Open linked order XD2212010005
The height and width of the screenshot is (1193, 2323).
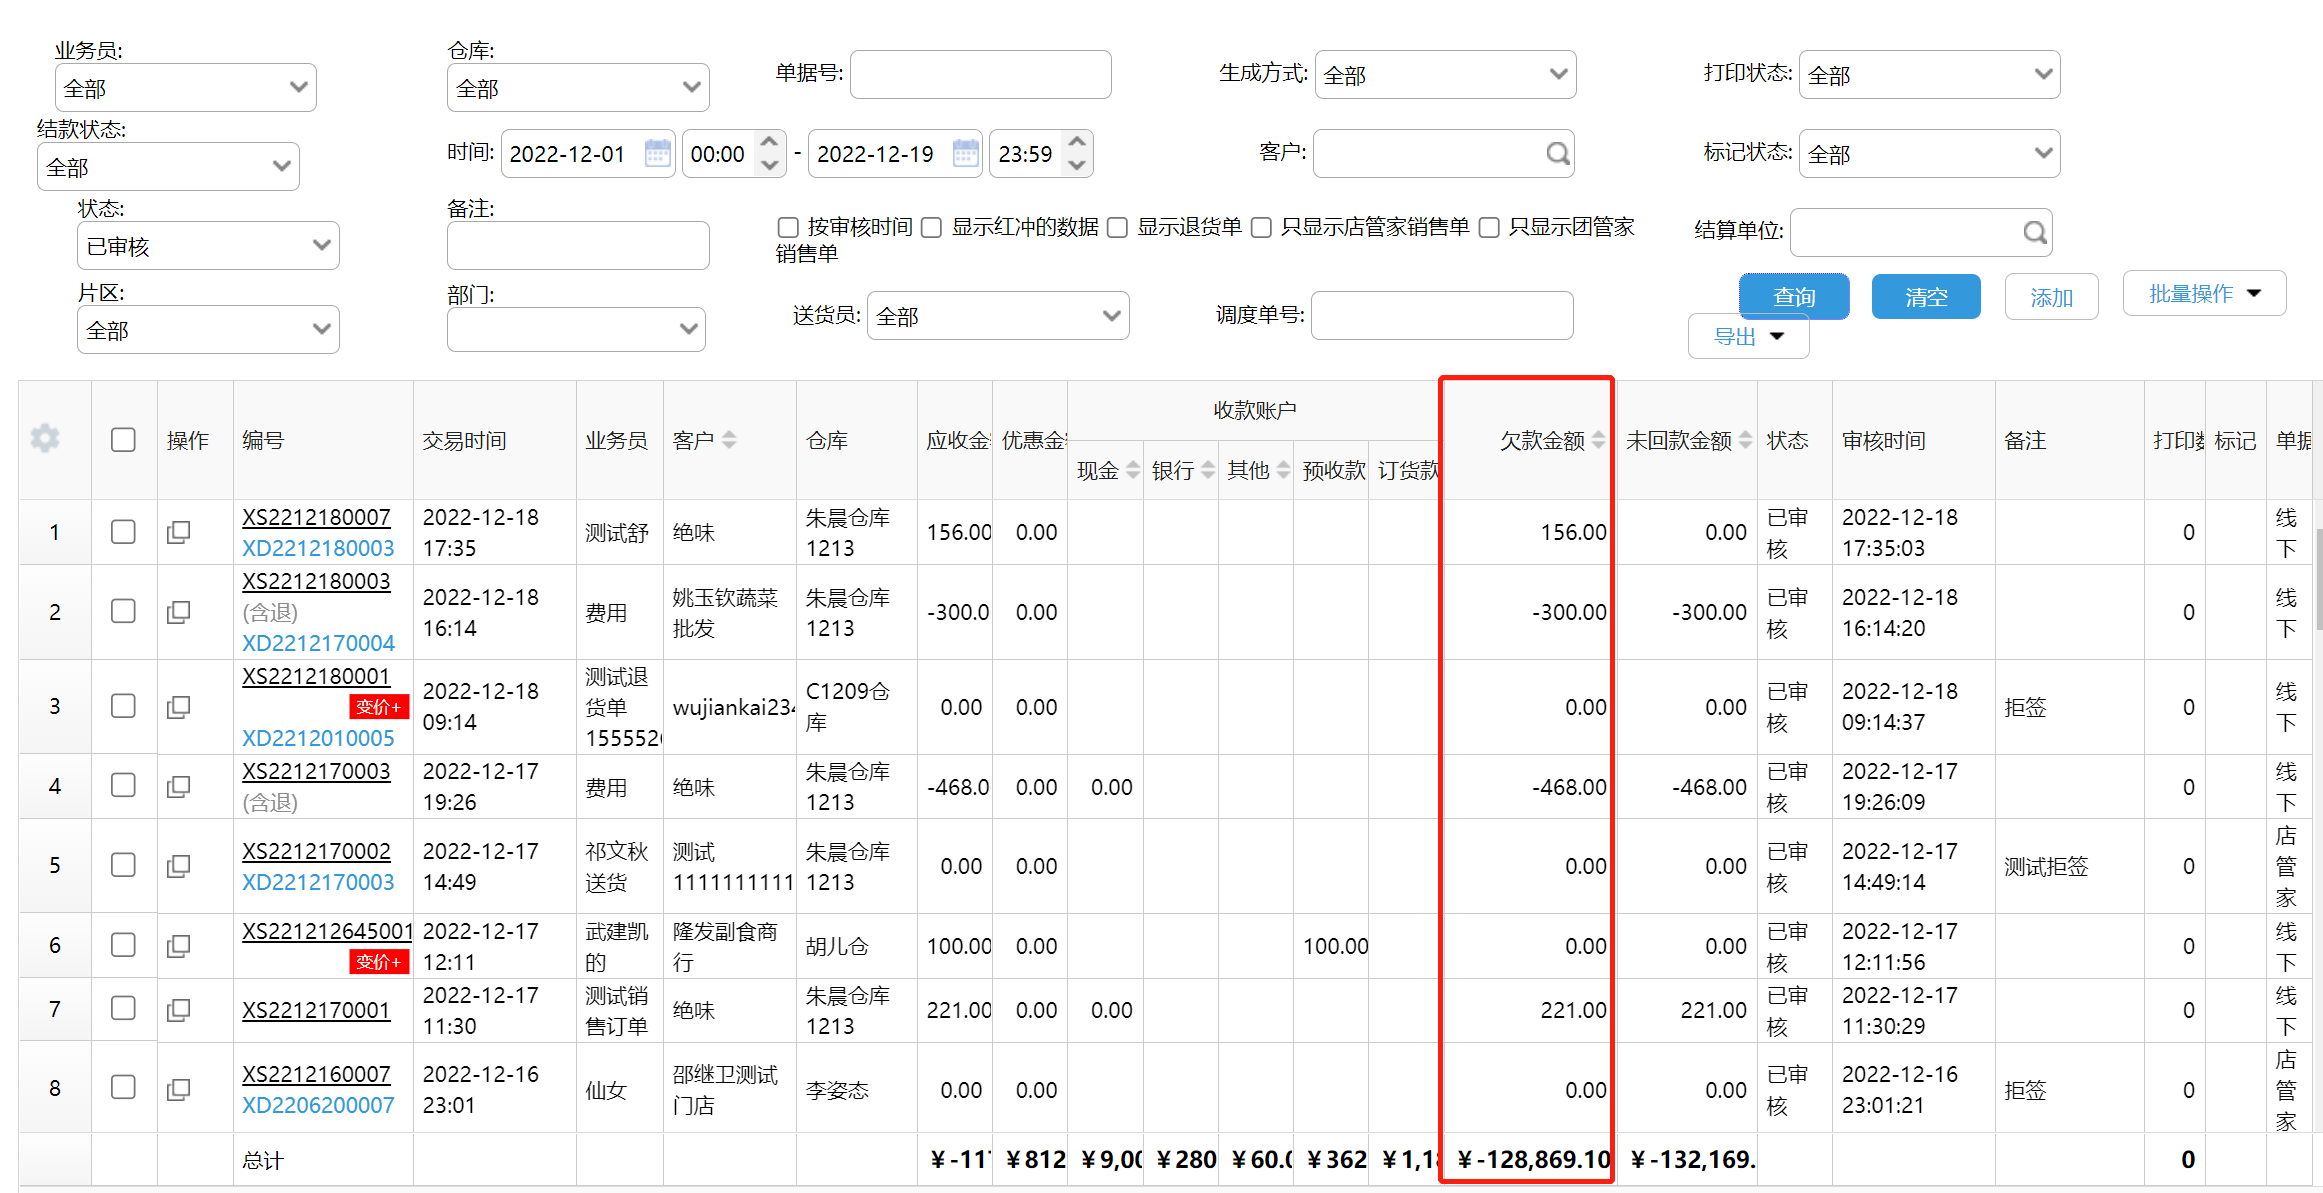coord(318,738)
